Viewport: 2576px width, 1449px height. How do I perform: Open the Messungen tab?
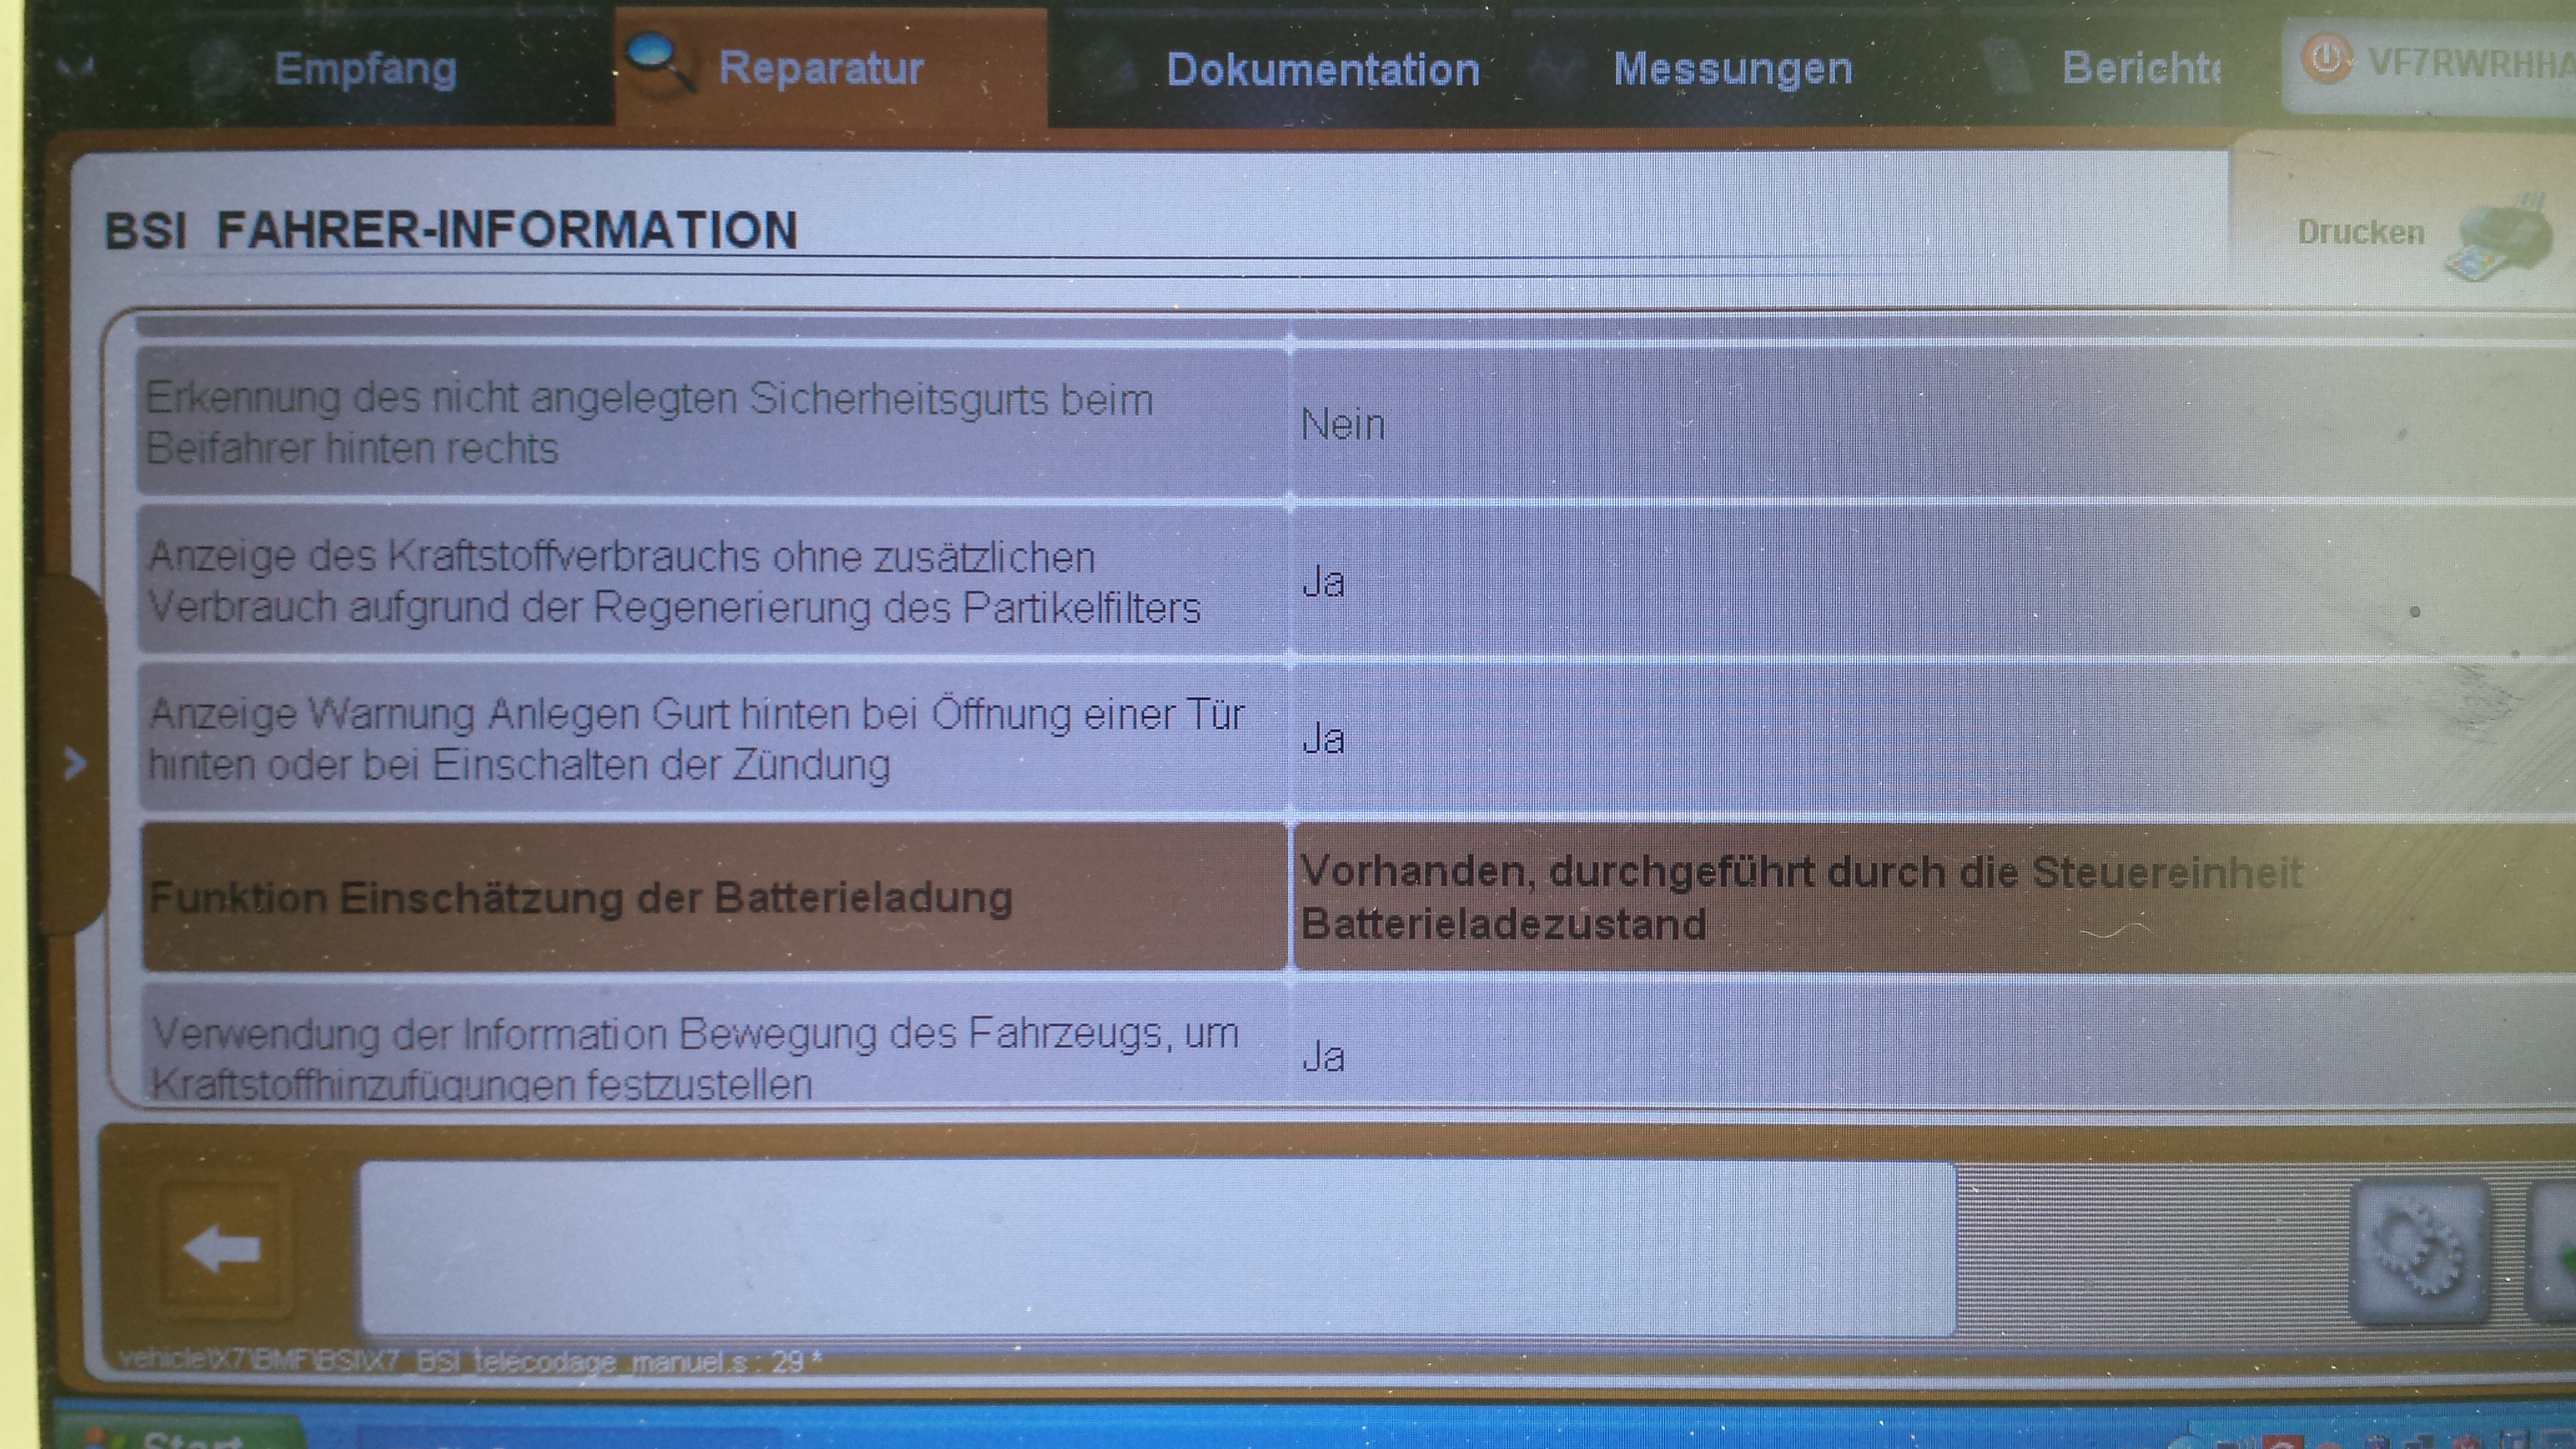(x=1732, y=69)
